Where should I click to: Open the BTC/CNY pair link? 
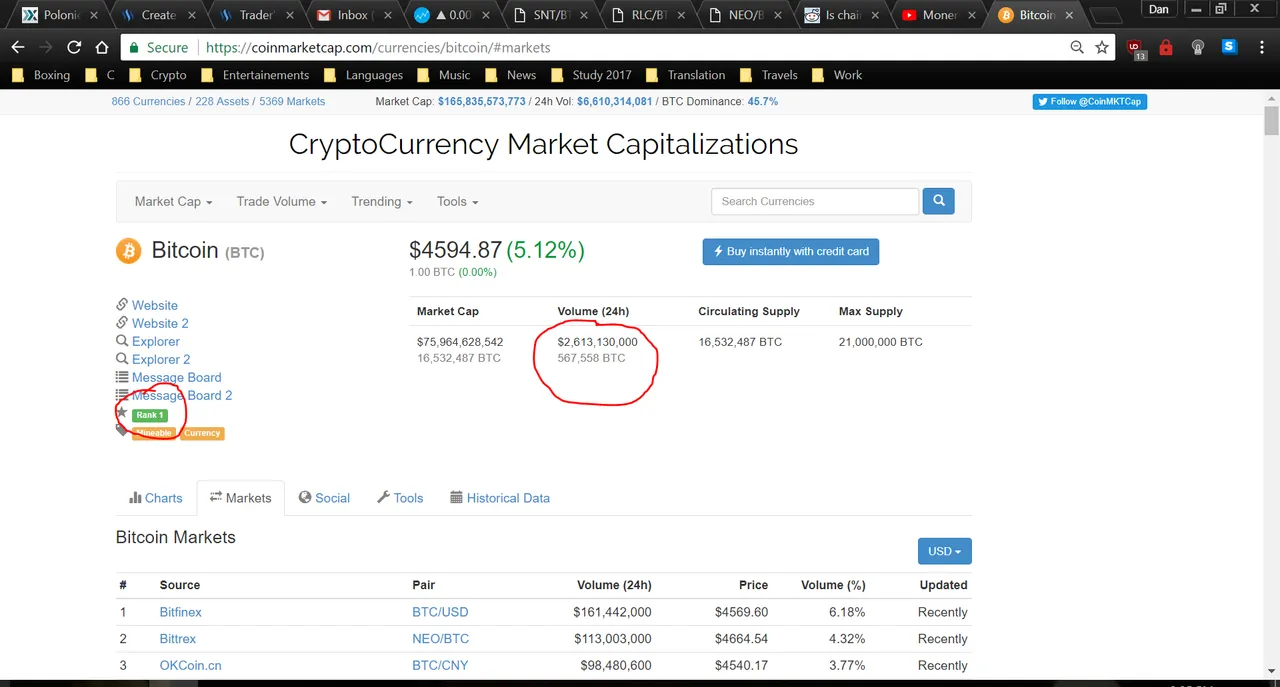click(440, 665)
